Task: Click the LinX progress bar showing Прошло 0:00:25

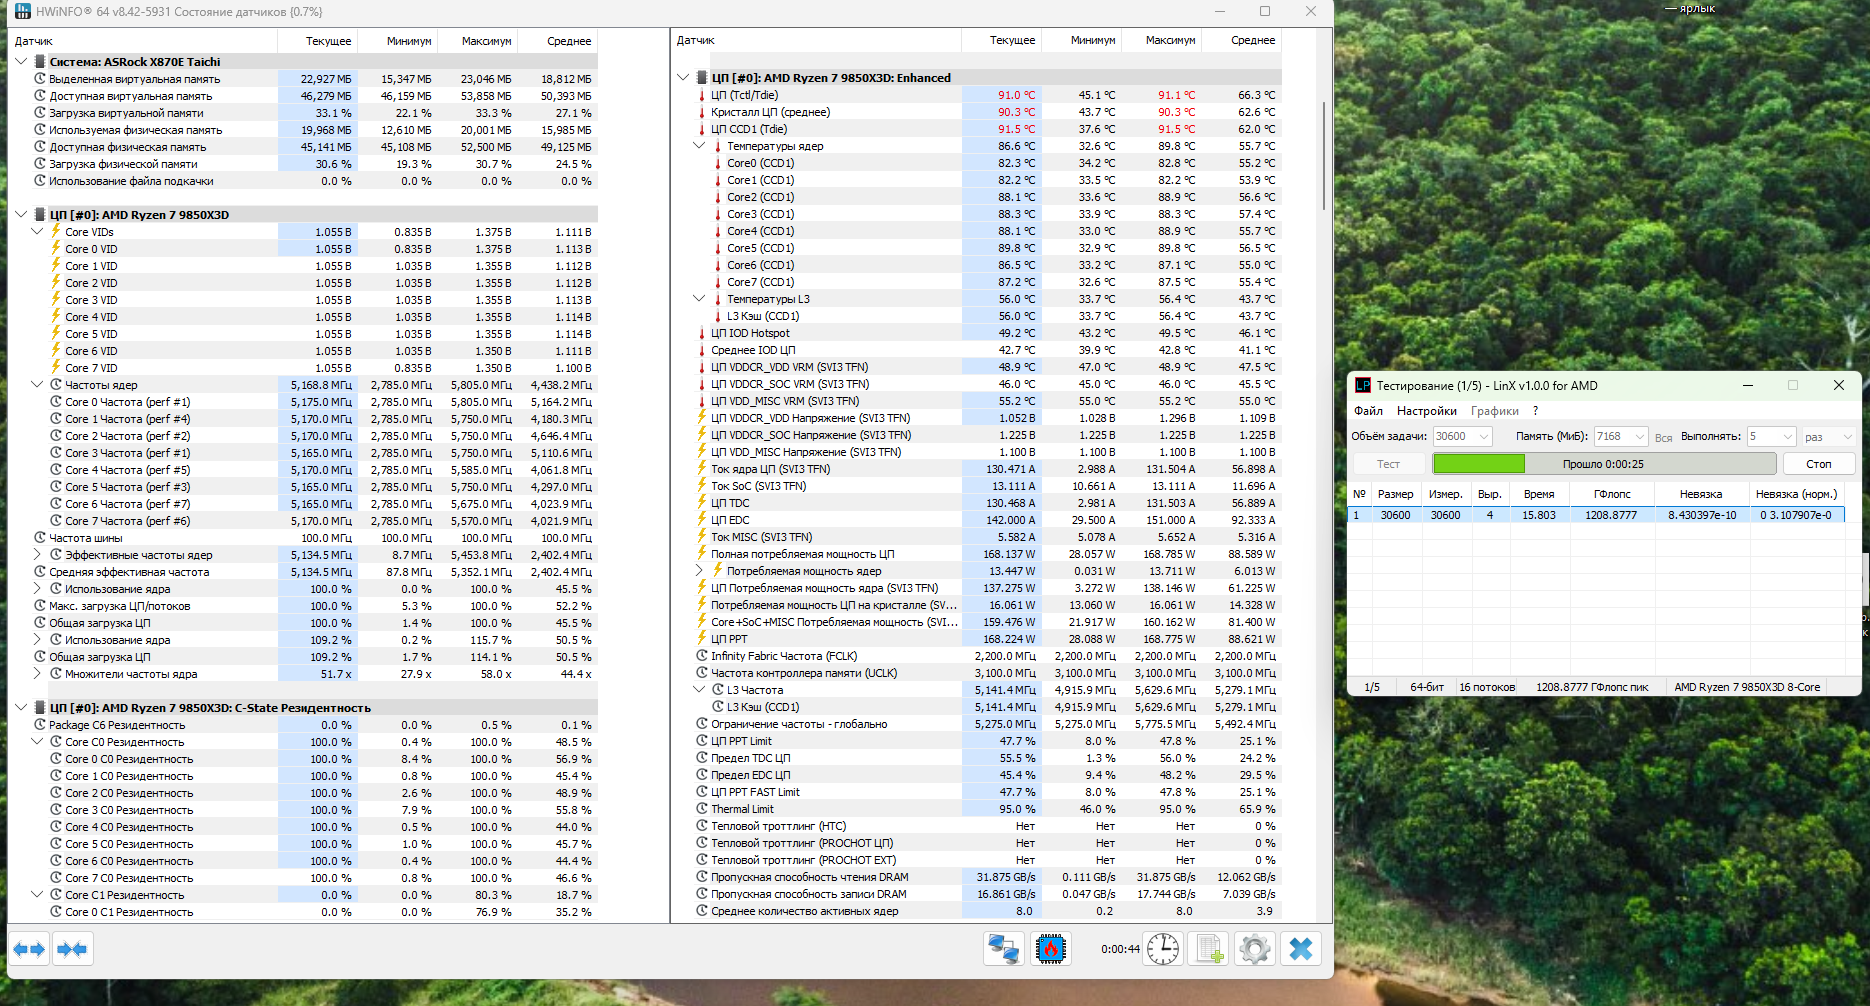Action: click(1603, 464)
